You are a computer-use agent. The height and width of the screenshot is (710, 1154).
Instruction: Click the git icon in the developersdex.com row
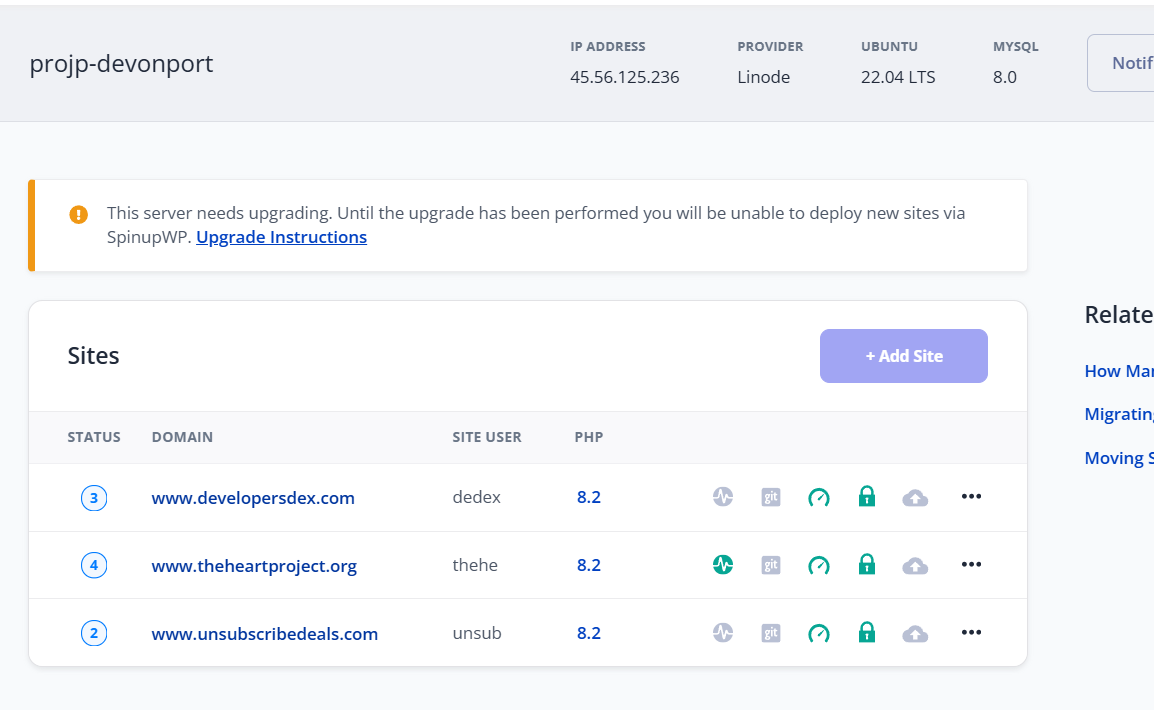click(x=771, y=497)
